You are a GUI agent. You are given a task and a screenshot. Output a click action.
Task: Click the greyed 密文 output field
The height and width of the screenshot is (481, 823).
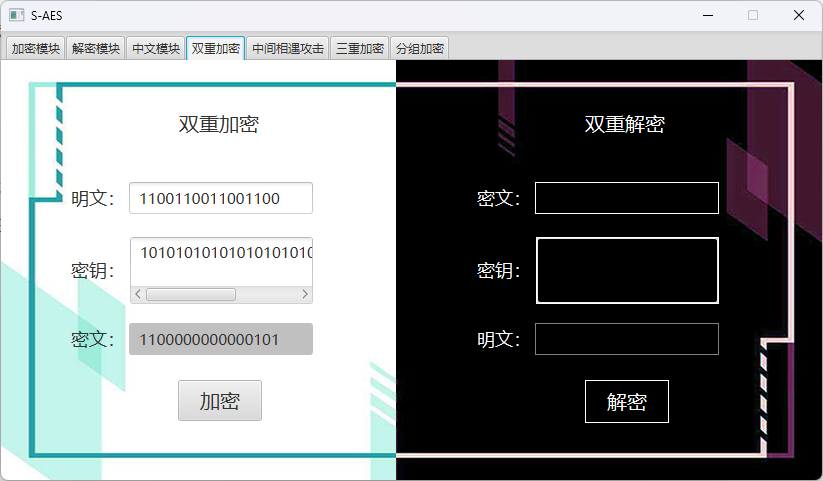click(x=221, y=339)
